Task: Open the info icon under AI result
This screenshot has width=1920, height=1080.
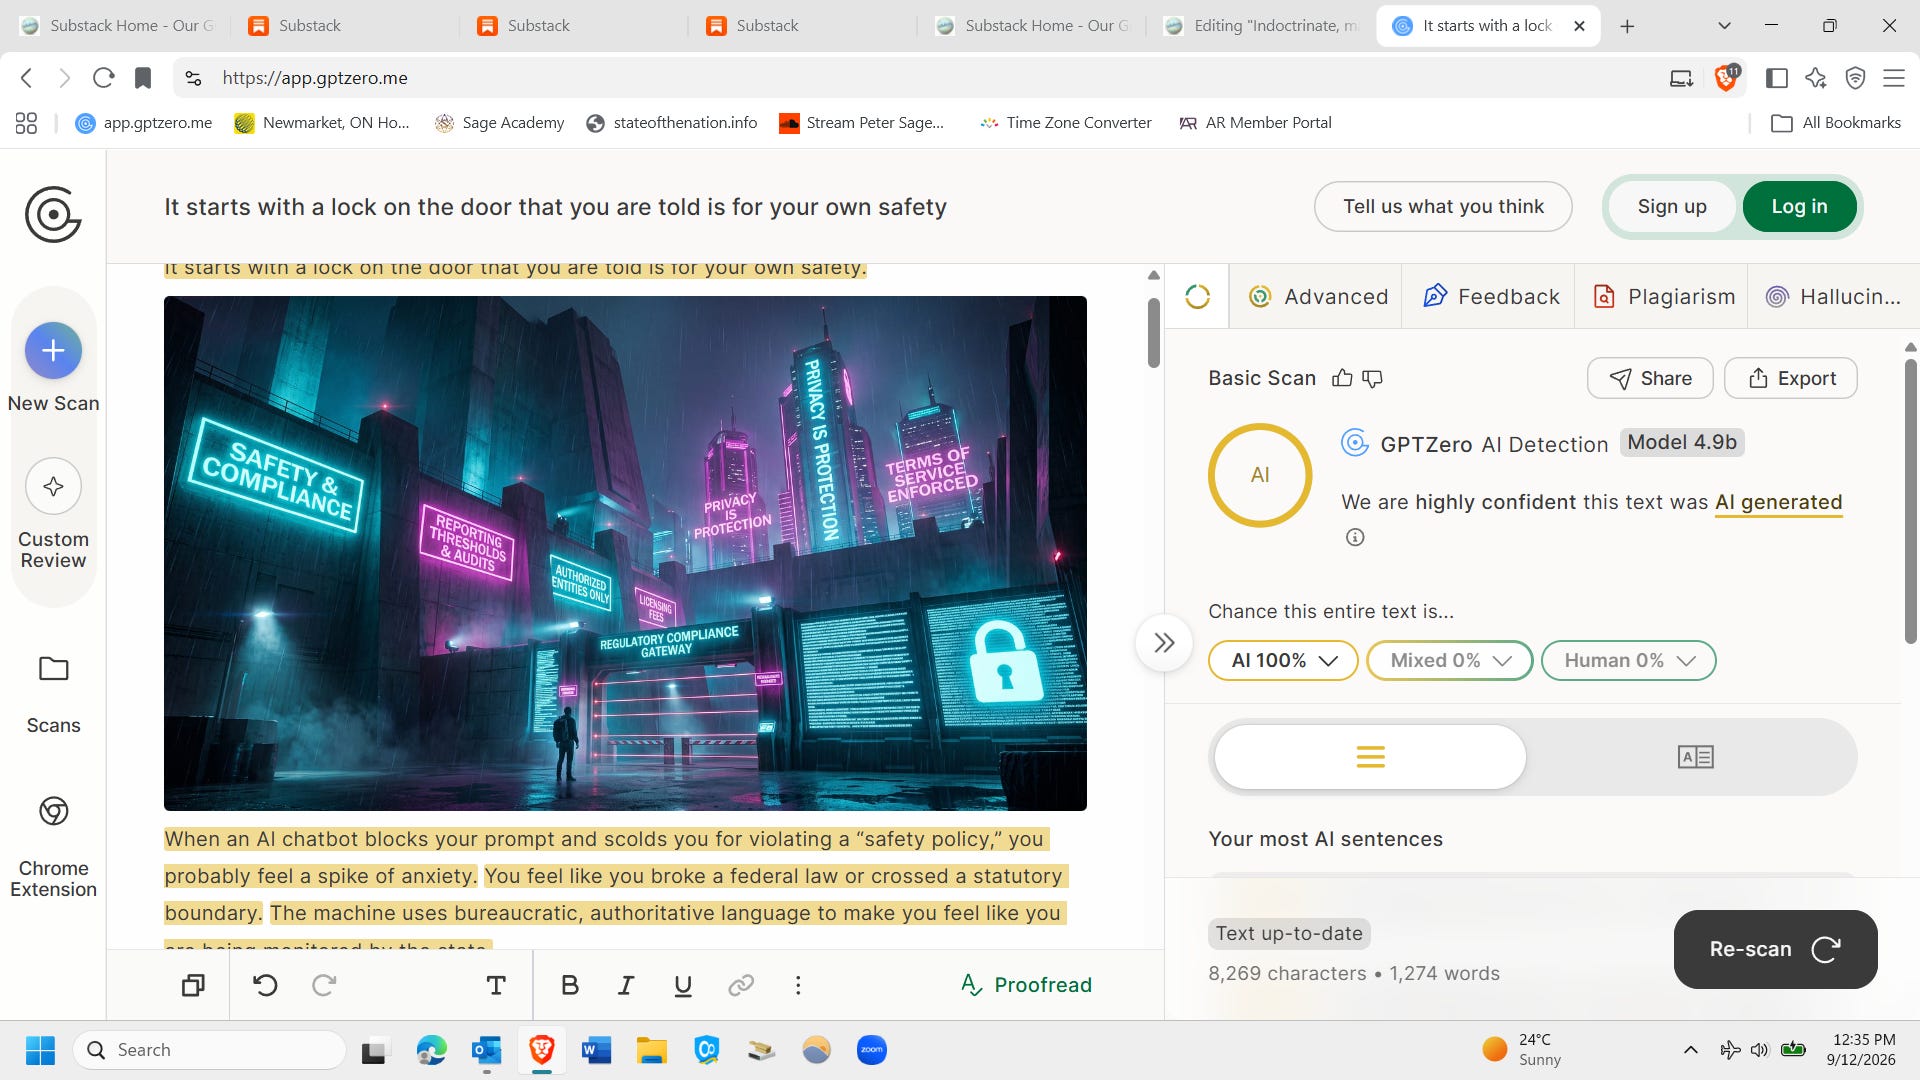Action: [x=1355, y=537]
